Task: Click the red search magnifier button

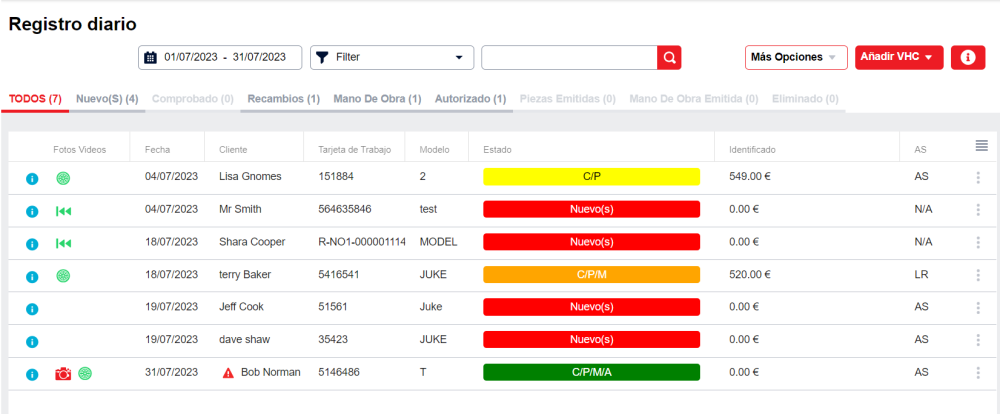Action: pos(669,58)
